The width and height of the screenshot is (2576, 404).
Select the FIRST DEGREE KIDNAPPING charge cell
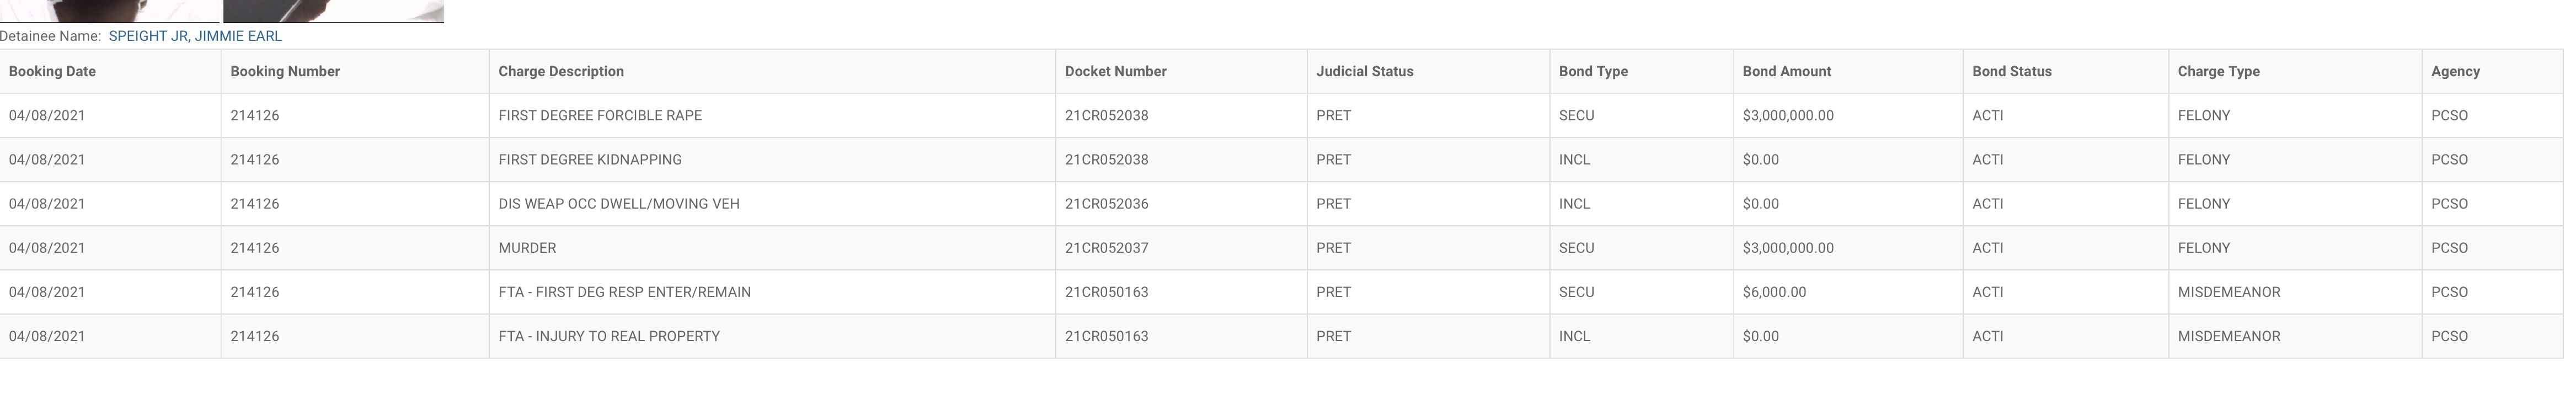772,159
